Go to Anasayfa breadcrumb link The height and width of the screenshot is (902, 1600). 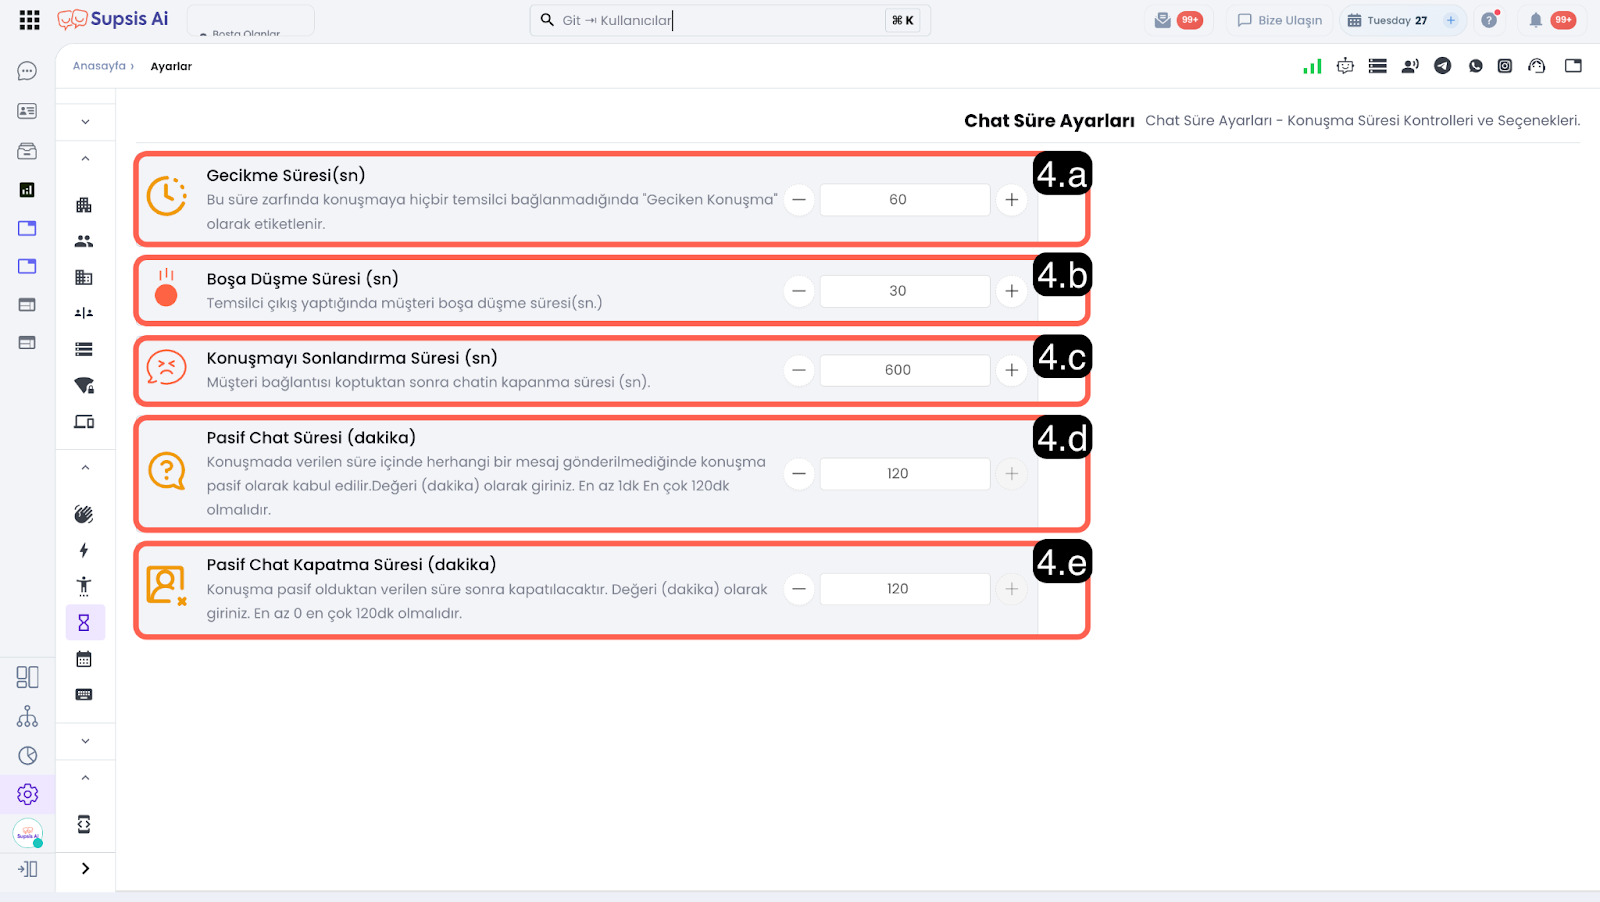coord(99,66)
